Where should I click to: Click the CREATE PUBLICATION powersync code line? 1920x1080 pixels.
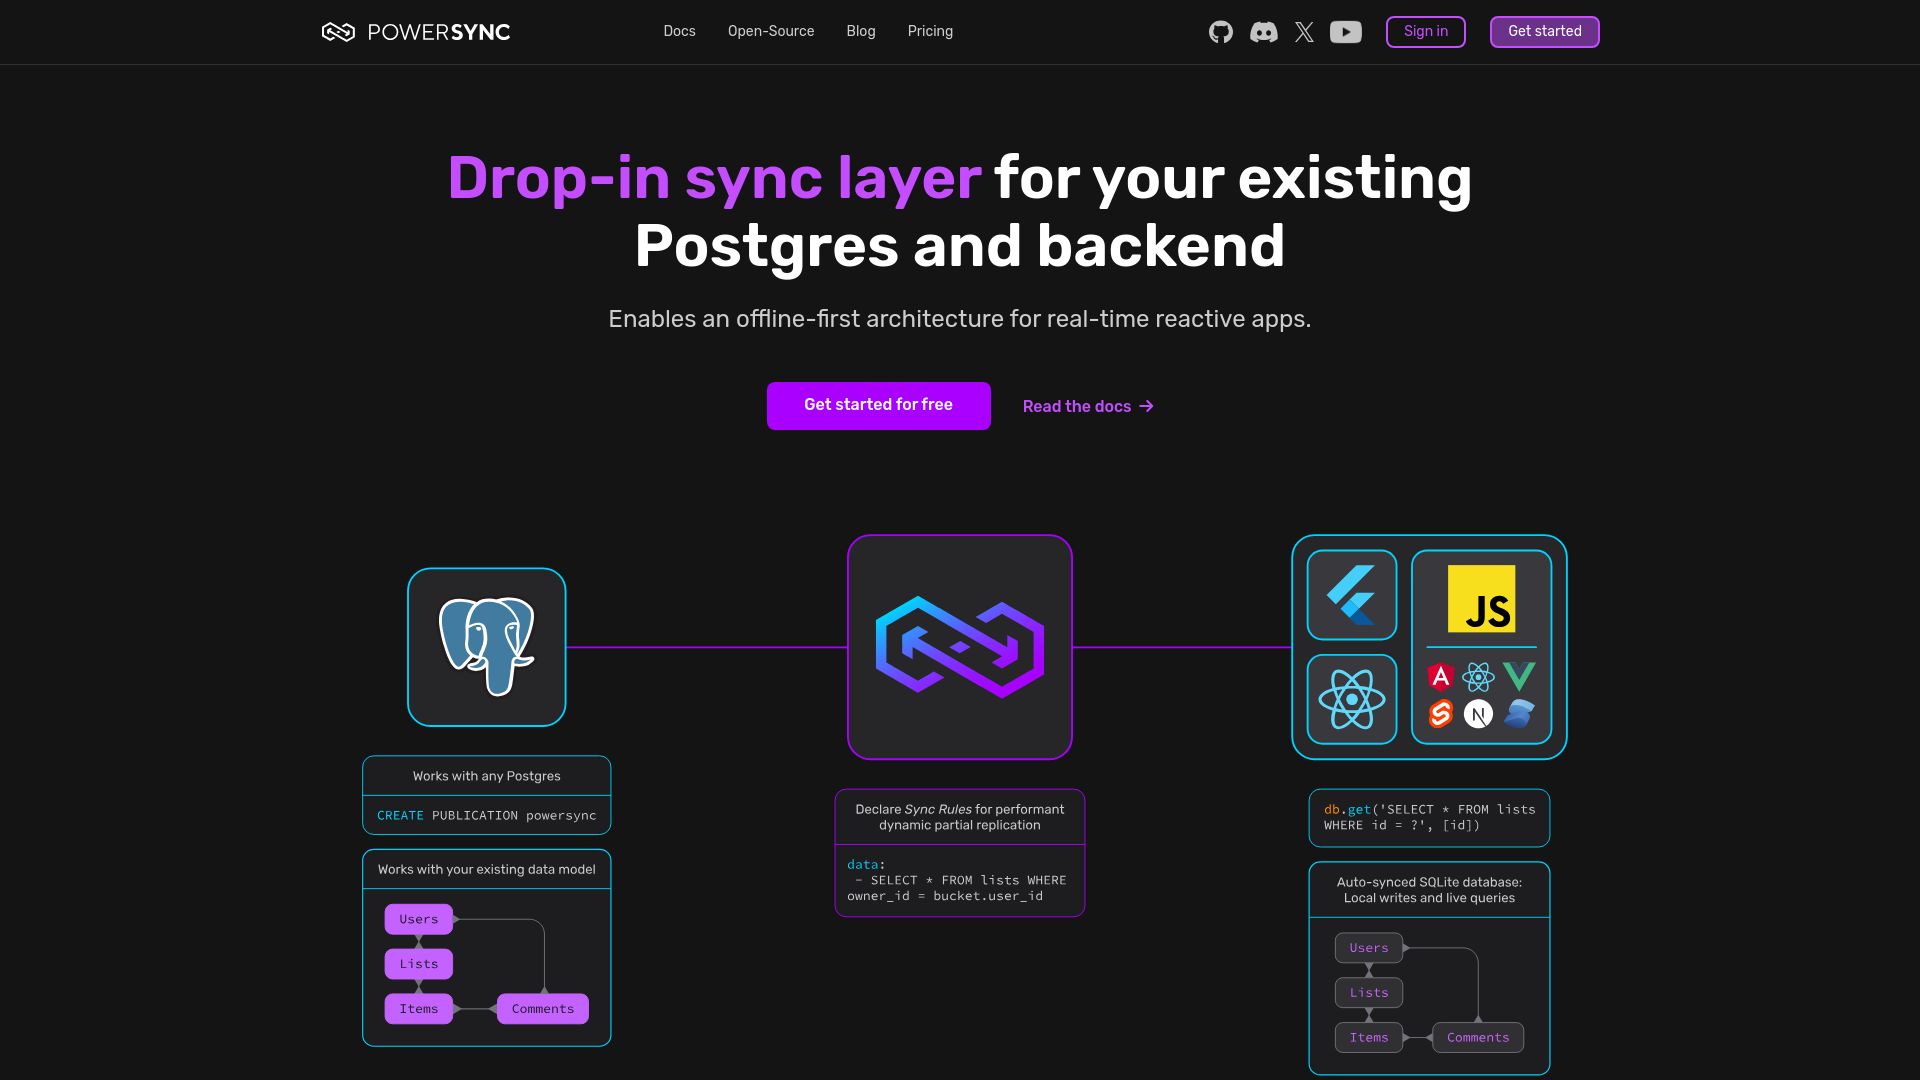[x=487, y=816]
